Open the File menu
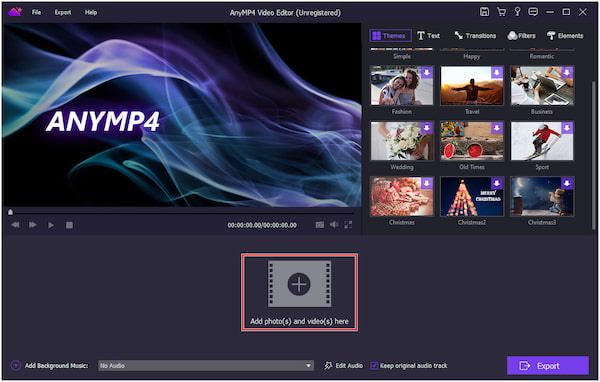The image size is (600, 382). pos(36,12)
